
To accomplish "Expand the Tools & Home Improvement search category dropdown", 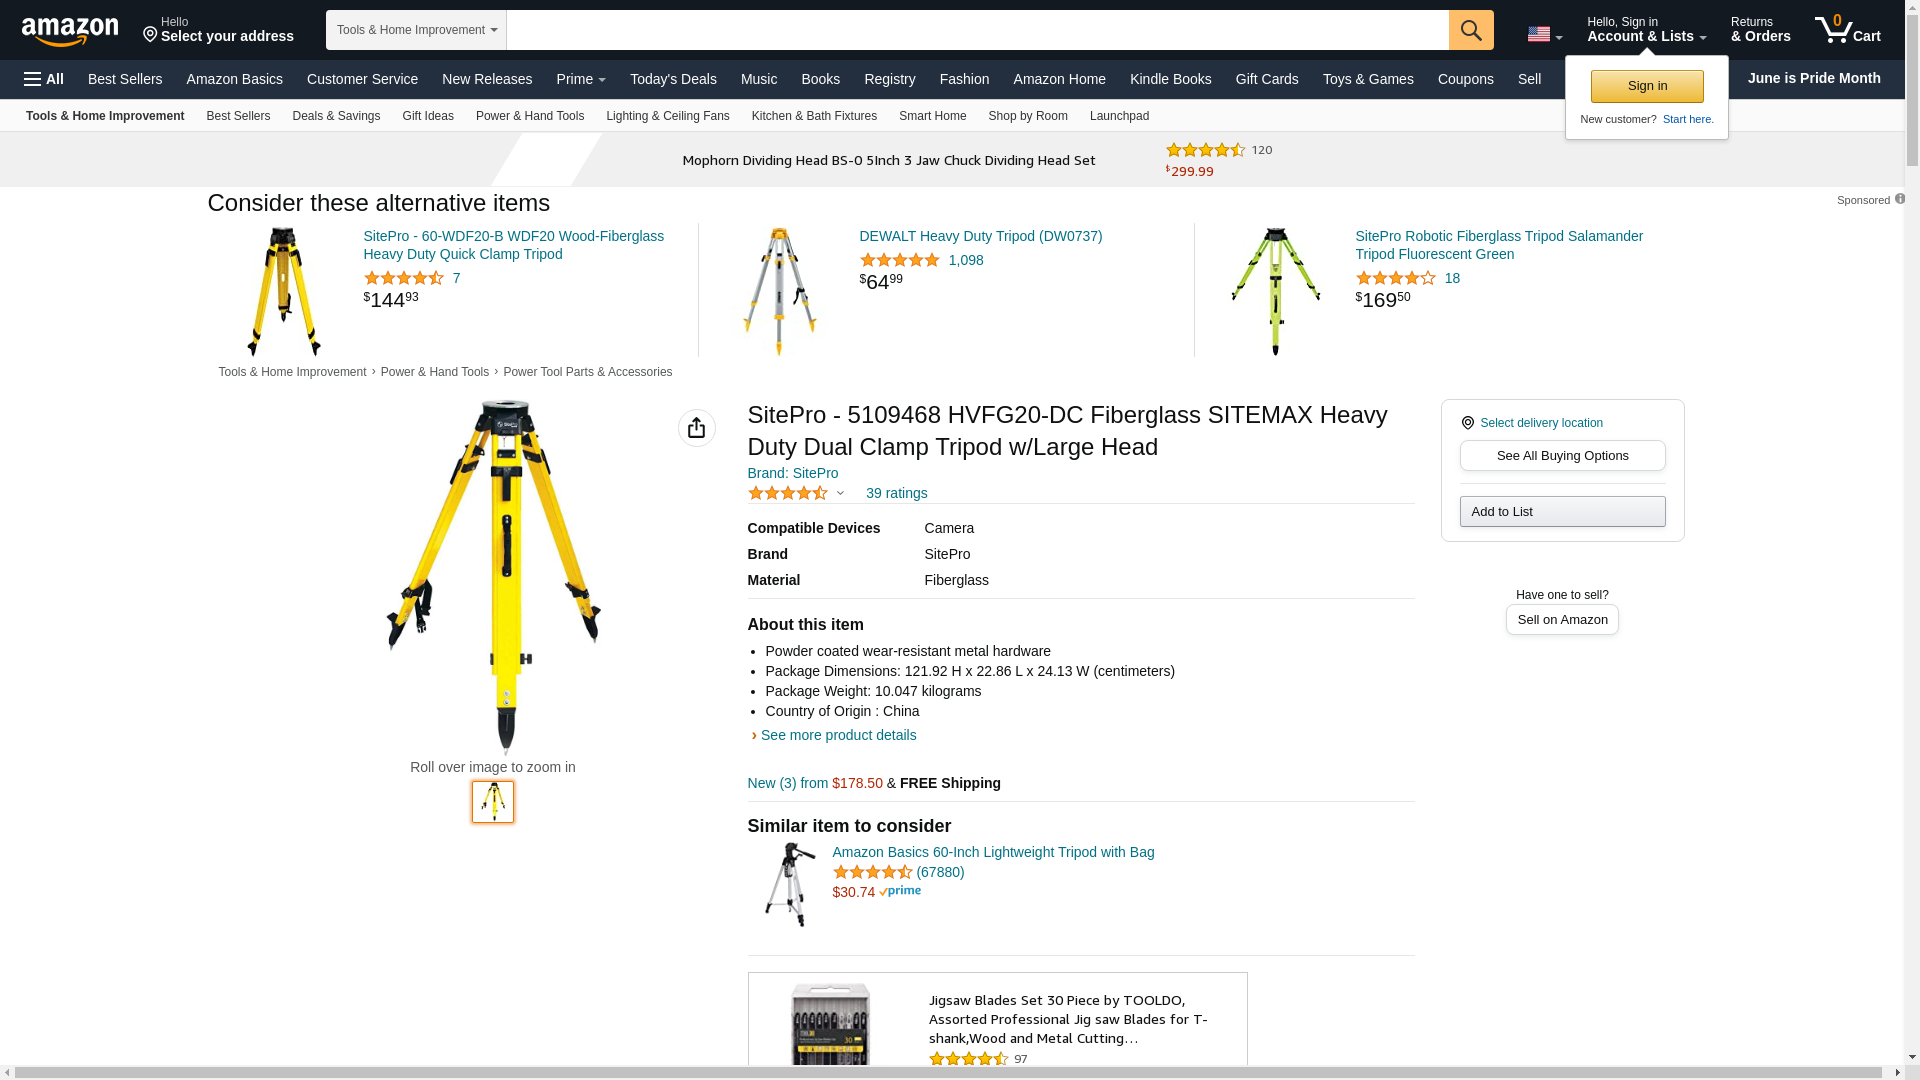I will tap(416, 30).
